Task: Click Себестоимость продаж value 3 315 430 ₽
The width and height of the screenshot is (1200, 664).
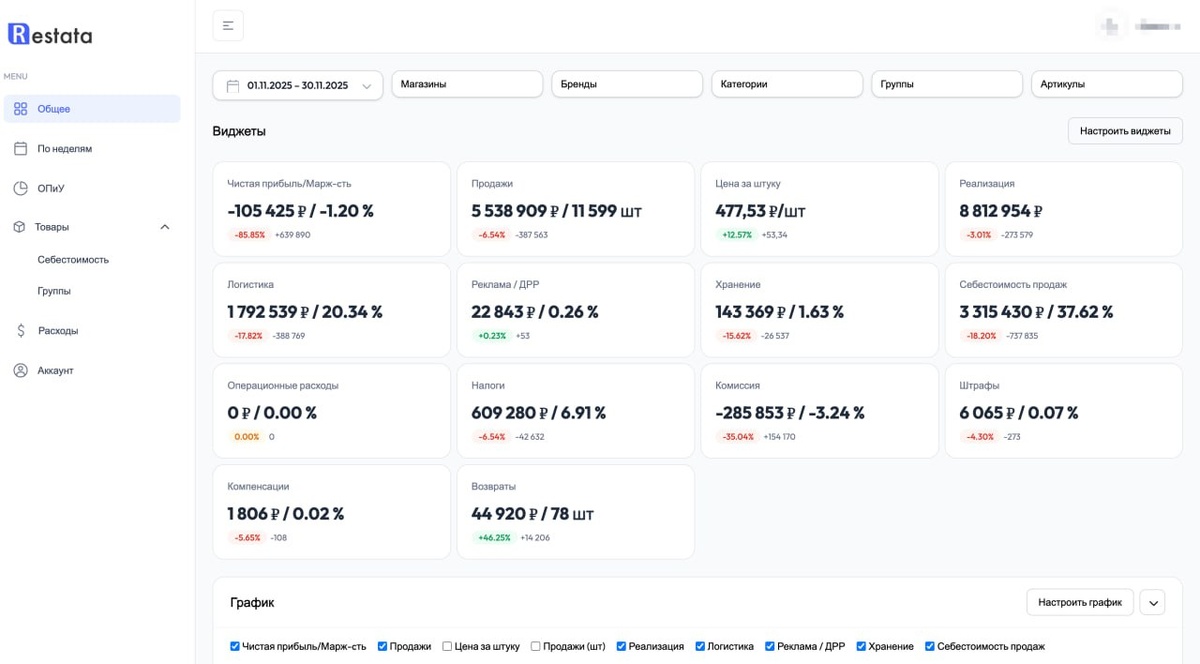Action: point(1002,312)
